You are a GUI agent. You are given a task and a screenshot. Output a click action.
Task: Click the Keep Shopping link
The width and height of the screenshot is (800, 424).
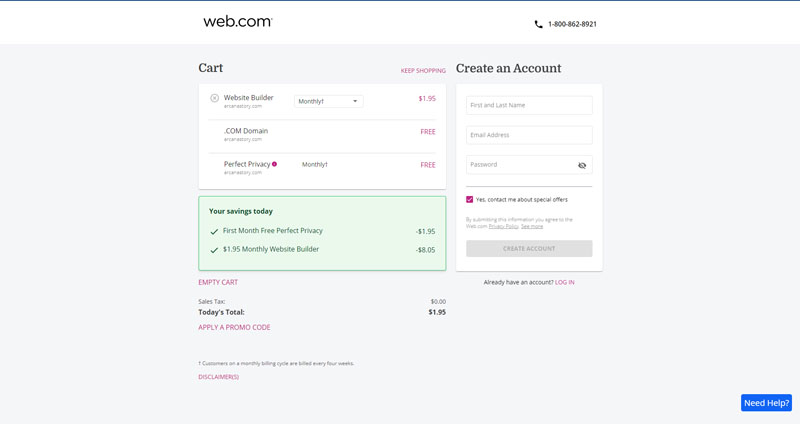tap(423, 70)
